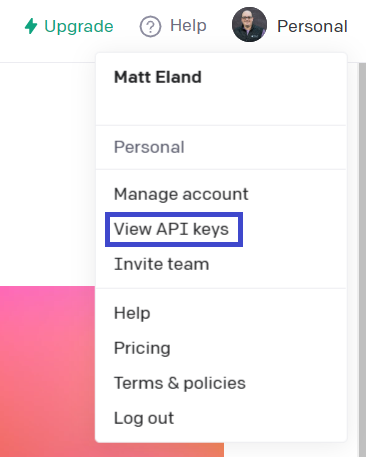Select Invite team menu option
The height and width of the screenshot is (457, 366).
[x=162, y=264]
